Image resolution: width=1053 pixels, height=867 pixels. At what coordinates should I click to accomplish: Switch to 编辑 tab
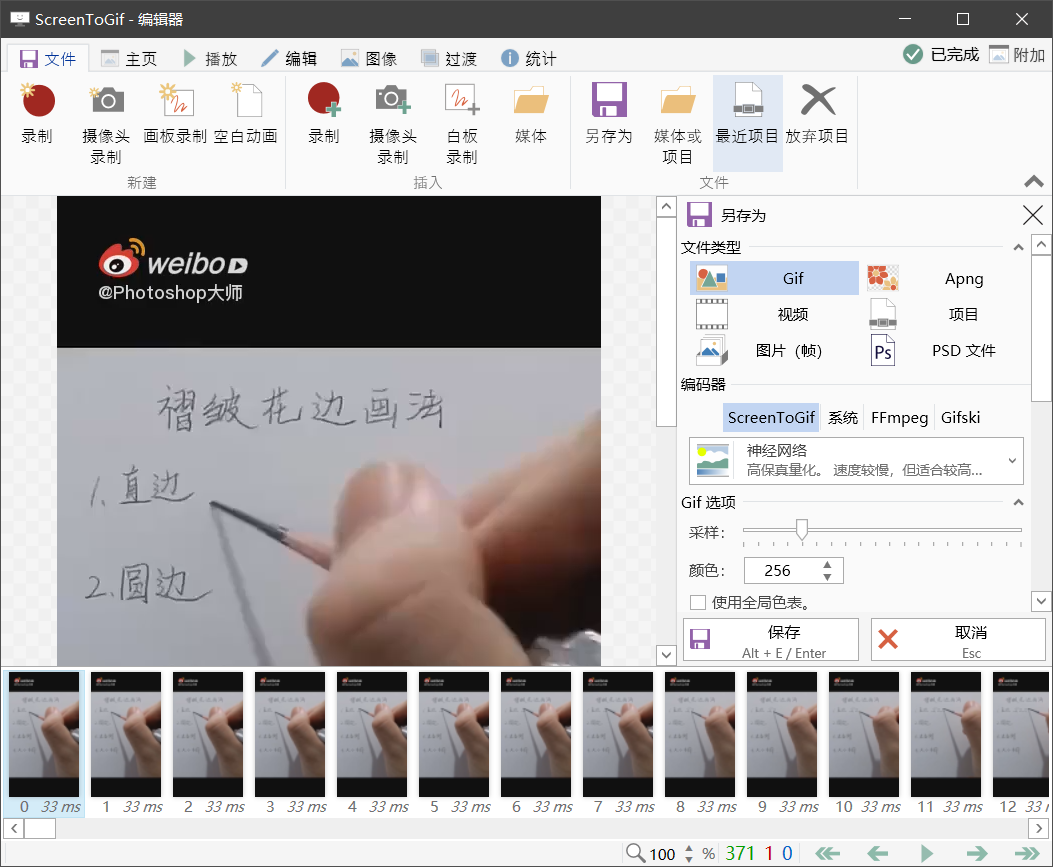click(x=289, y=59)
